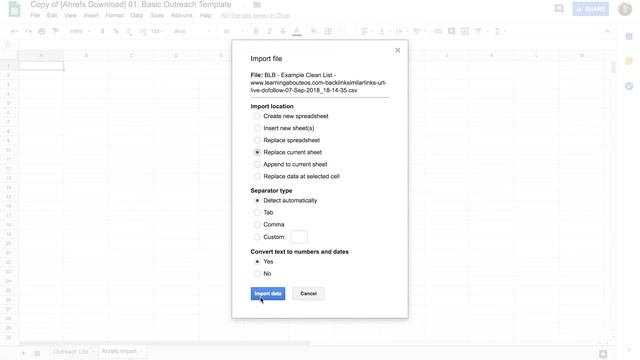Select Replace spreadsheet radio option

pos(257,140)
